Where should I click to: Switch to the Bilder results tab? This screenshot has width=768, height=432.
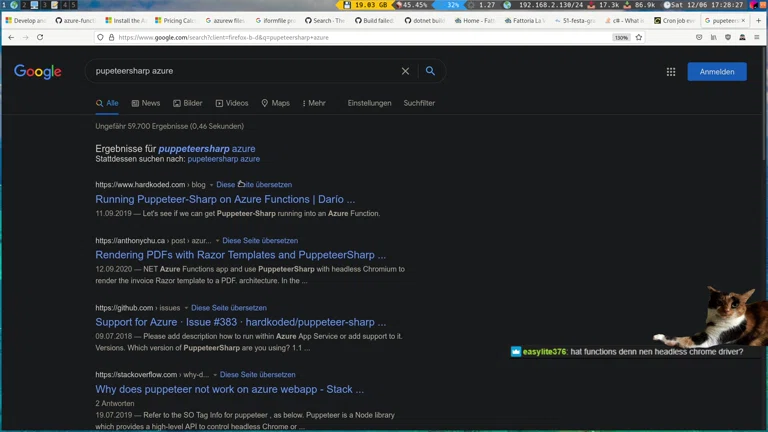188,103
